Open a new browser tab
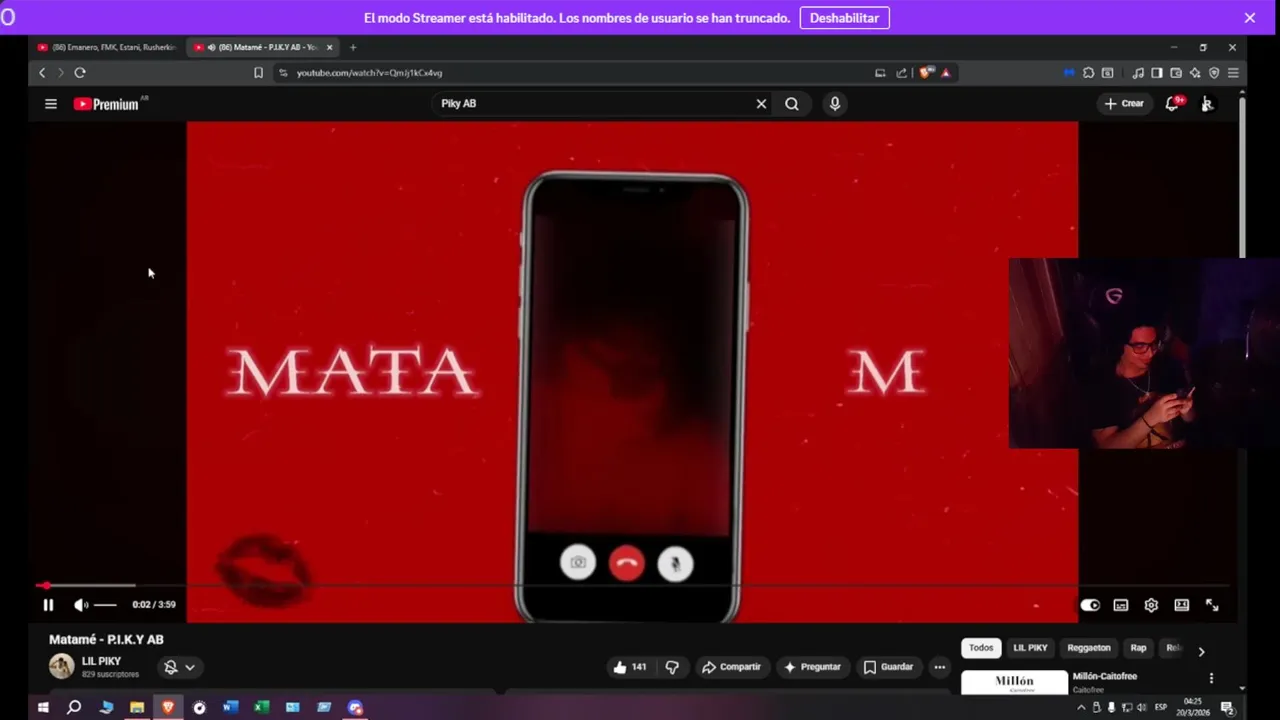The width and height of the screenshot is (1280, 720). 353,47
